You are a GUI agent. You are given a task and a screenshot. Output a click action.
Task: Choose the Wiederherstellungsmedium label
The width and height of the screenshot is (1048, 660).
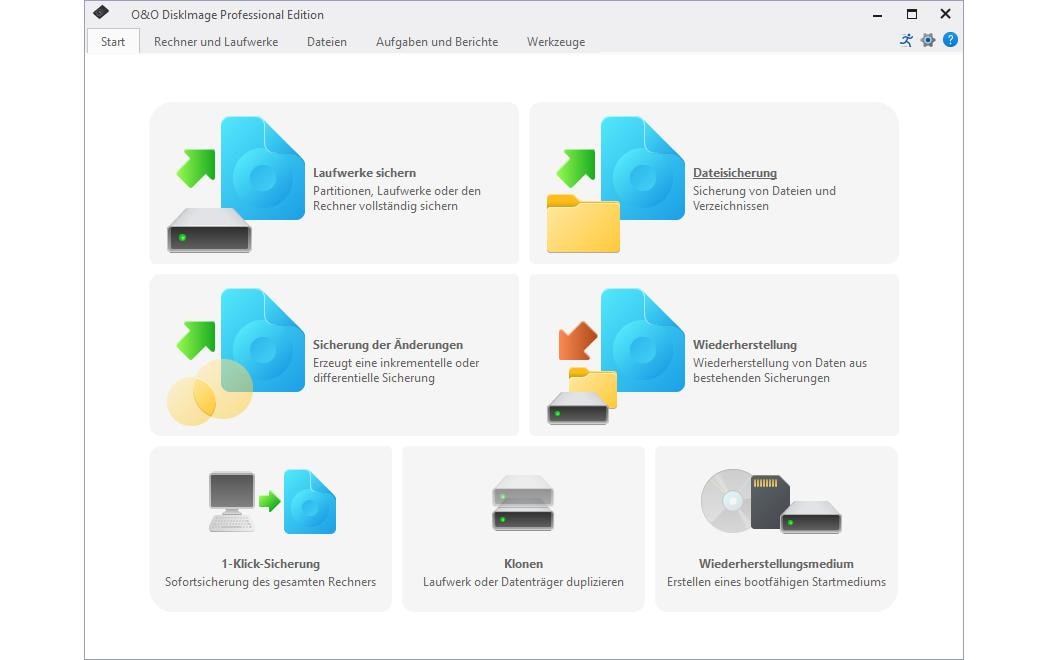tap(776, 564)
